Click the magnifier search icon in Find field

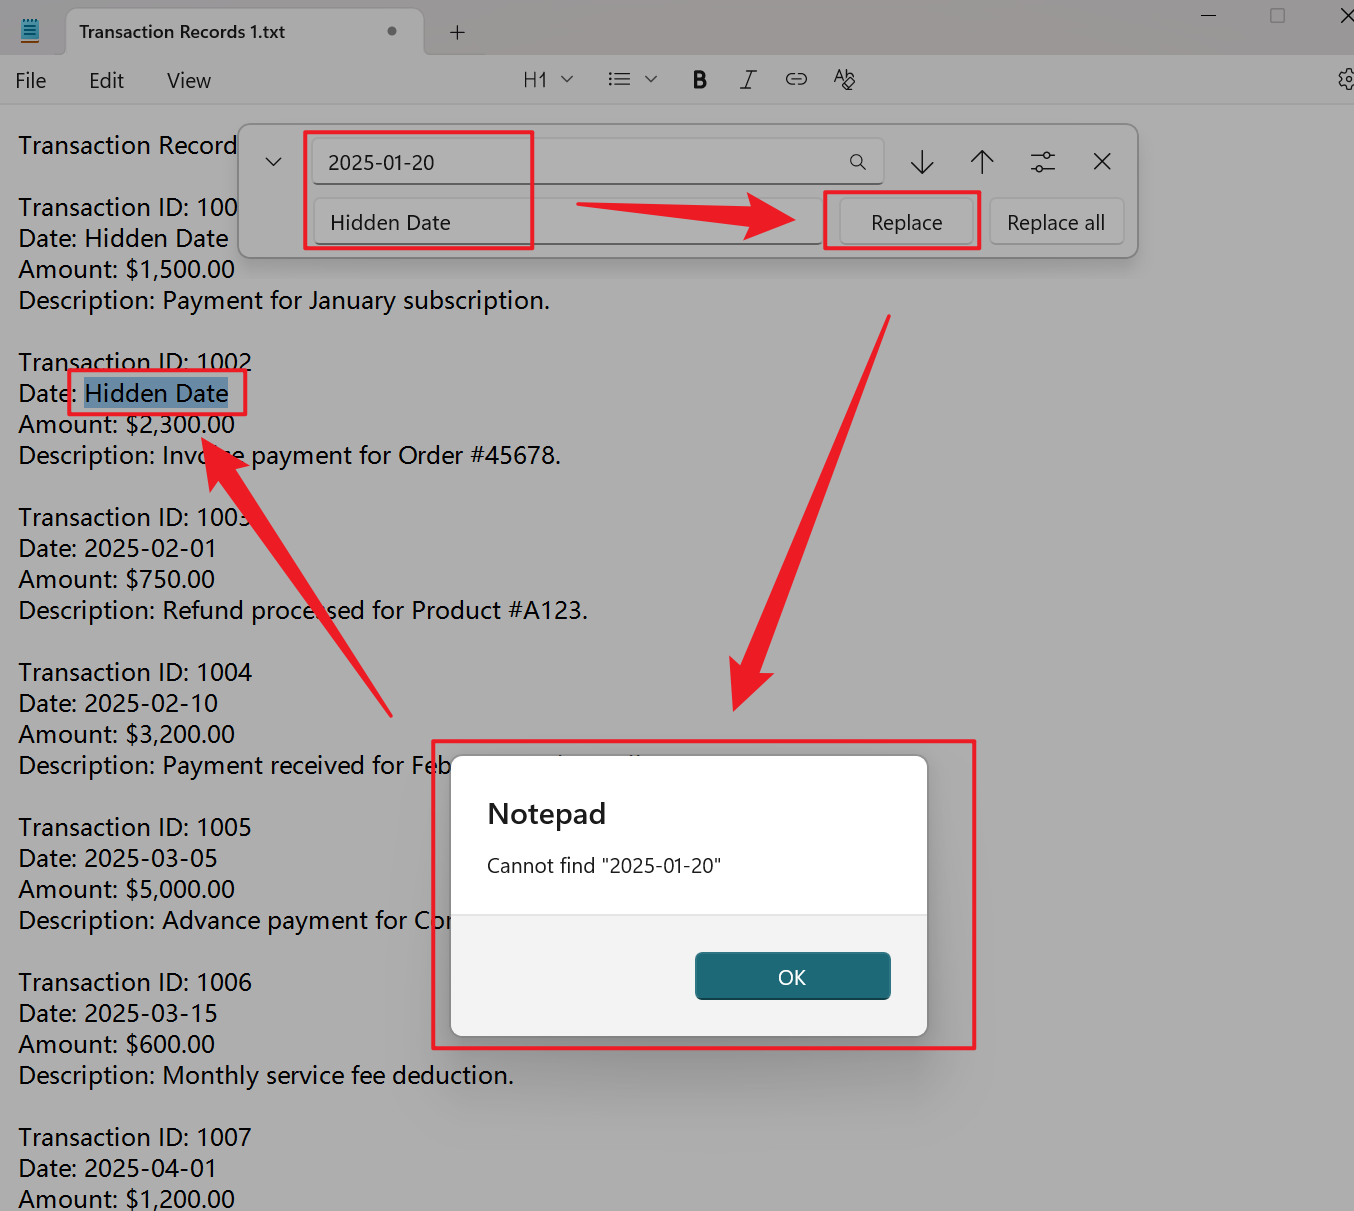857,162
